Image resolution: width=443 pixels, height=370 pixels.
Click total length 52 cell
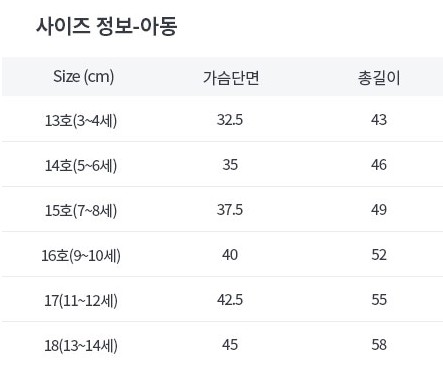coord(379,255)
